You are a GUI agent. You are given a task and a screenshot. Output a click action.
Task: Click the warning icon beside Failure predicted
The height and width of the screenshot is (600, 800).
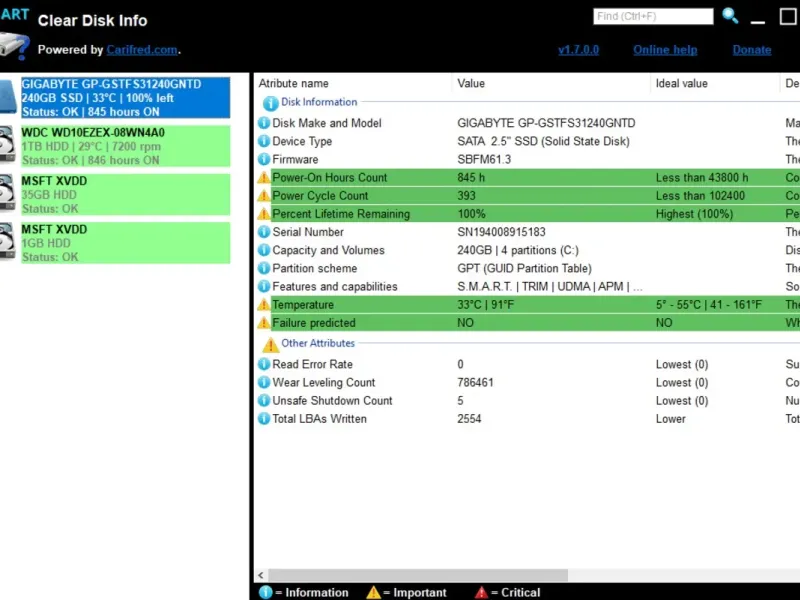pyautogui.click(x=264, y=323)
